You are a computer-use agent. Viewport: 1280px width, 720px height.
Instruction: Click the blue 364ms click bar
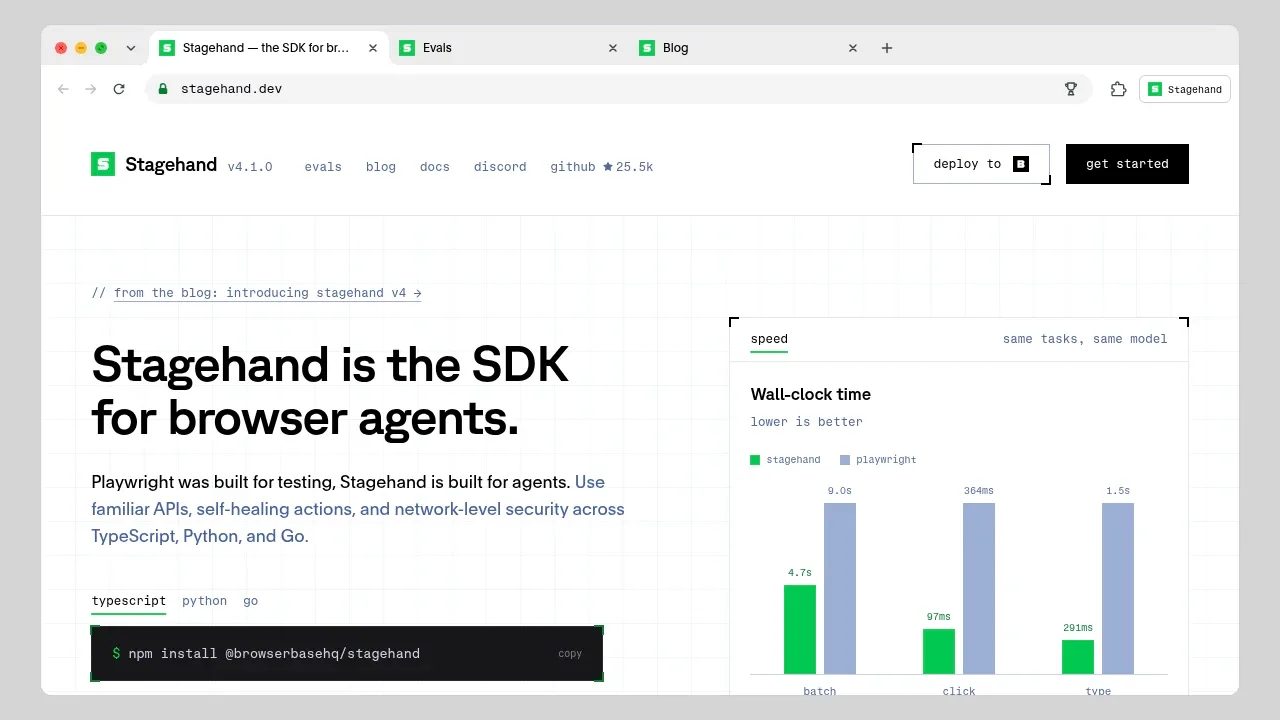point(979,588)
